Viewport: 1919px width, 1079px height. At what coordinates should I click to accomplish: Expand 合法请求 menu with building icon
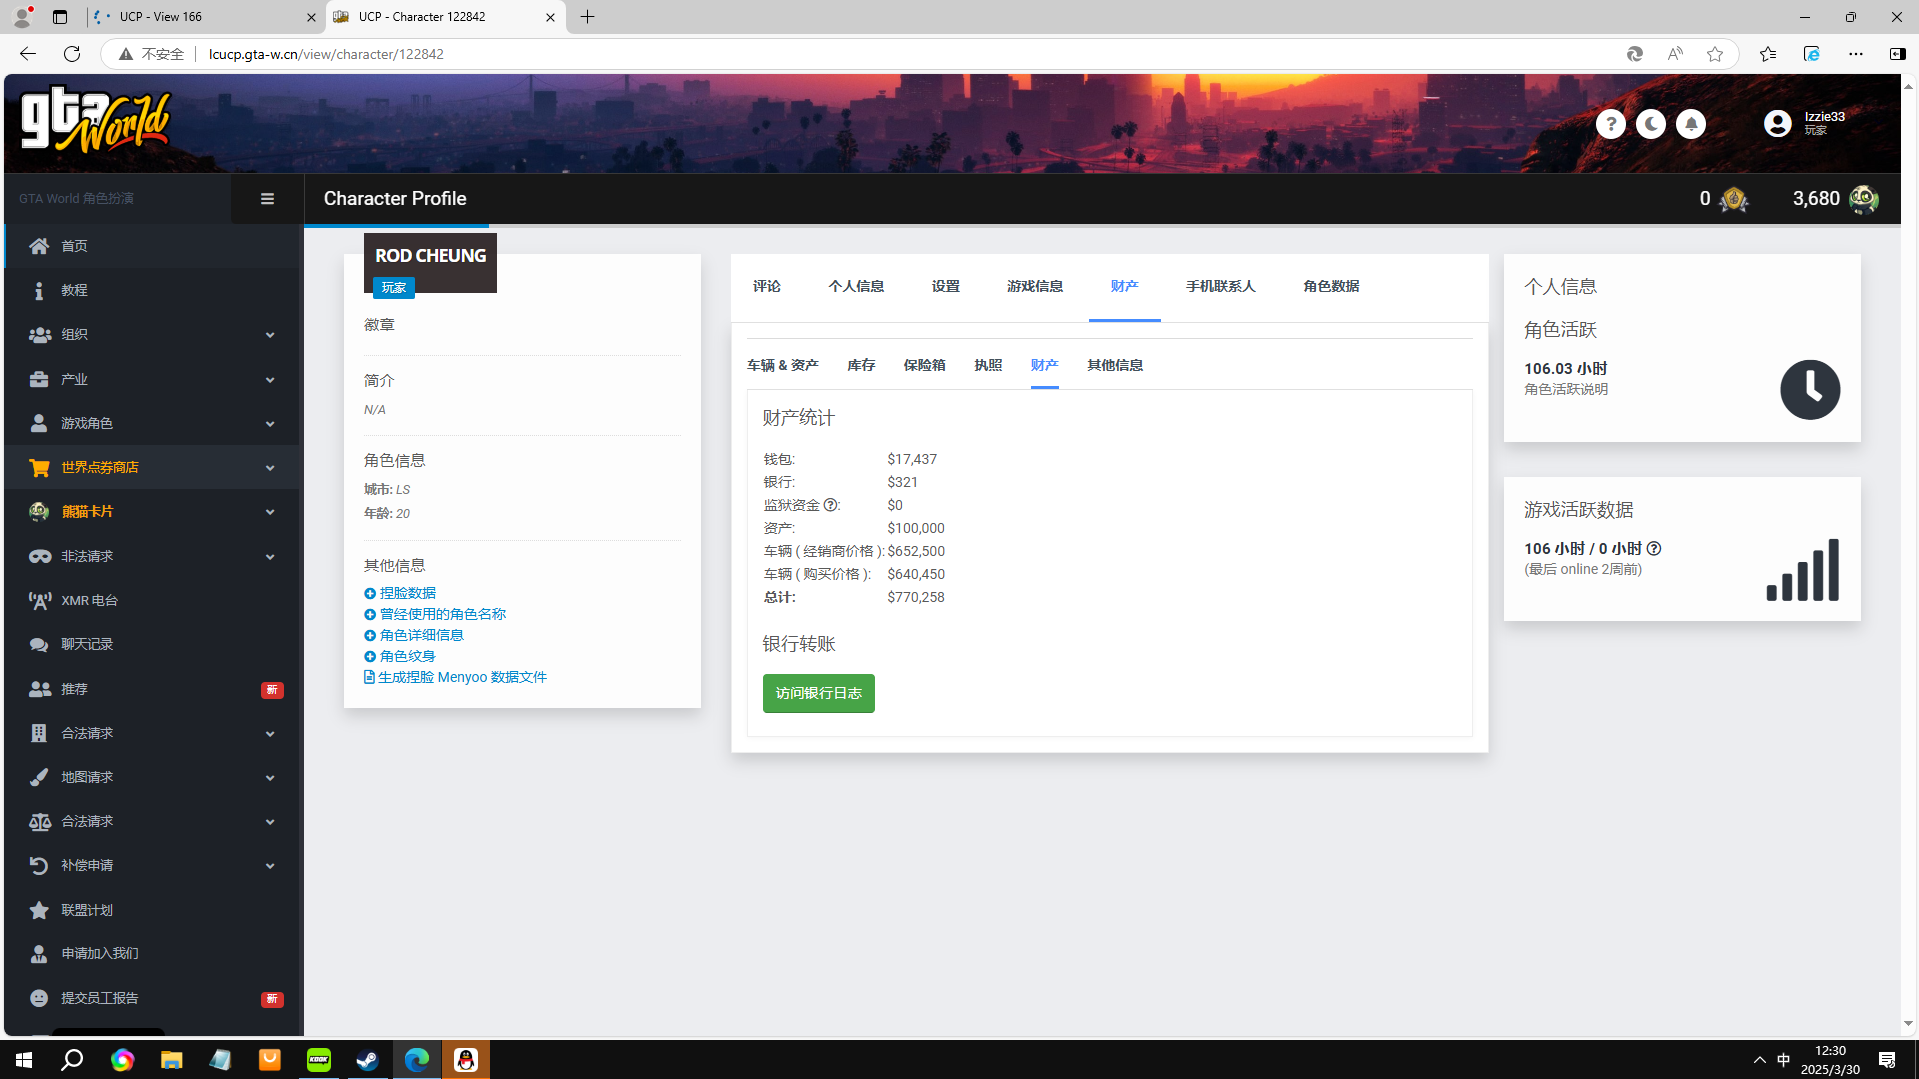tap(152, 733)
